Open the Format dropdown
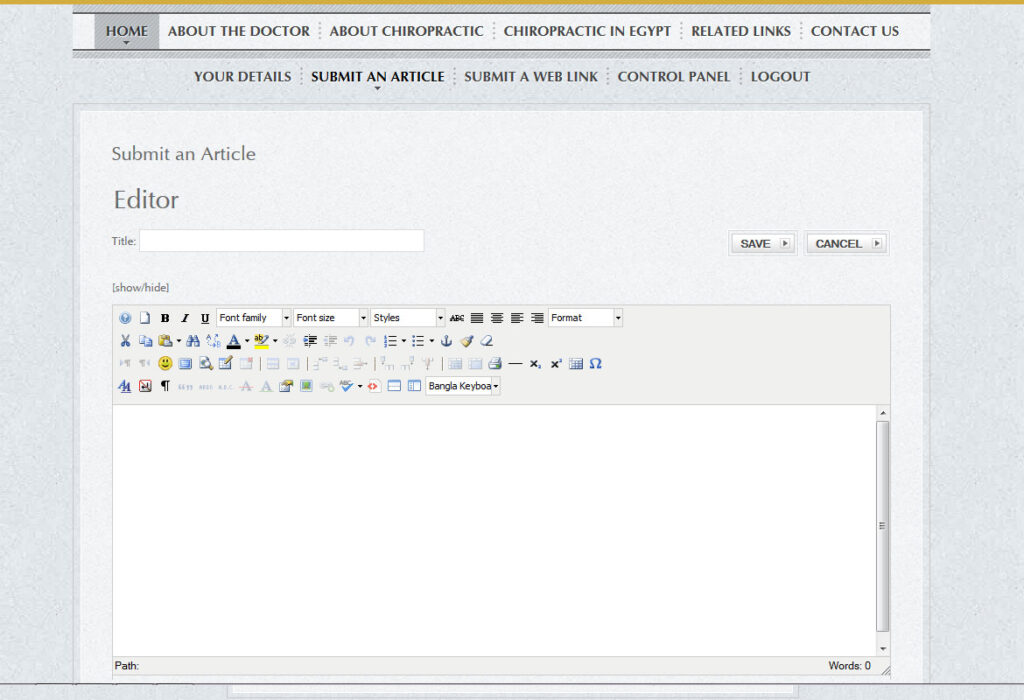Screen dimensions: 1024x700 [x=586, y=318]
